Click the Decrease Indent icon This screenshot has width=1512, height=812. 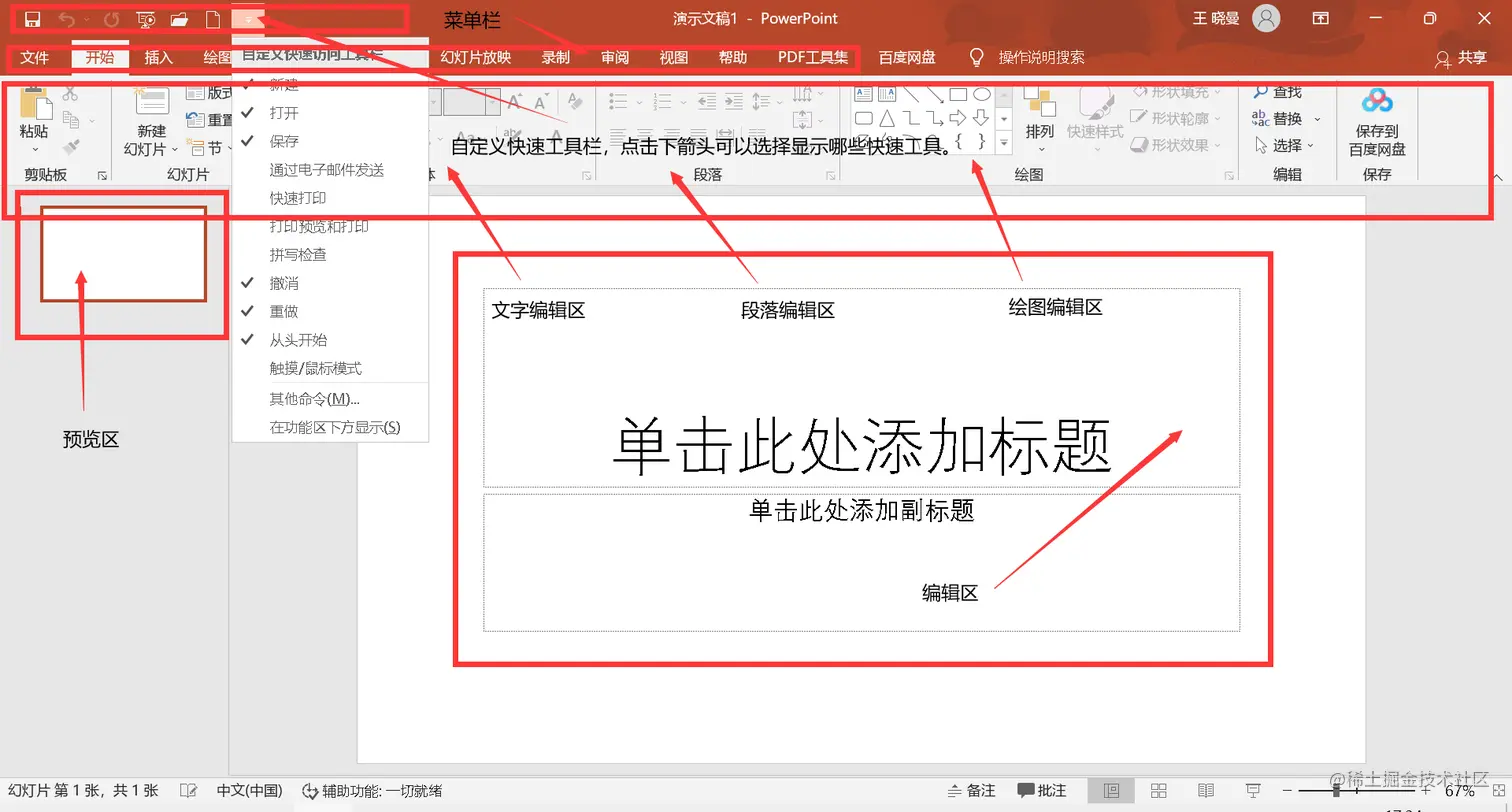(707, 101)
